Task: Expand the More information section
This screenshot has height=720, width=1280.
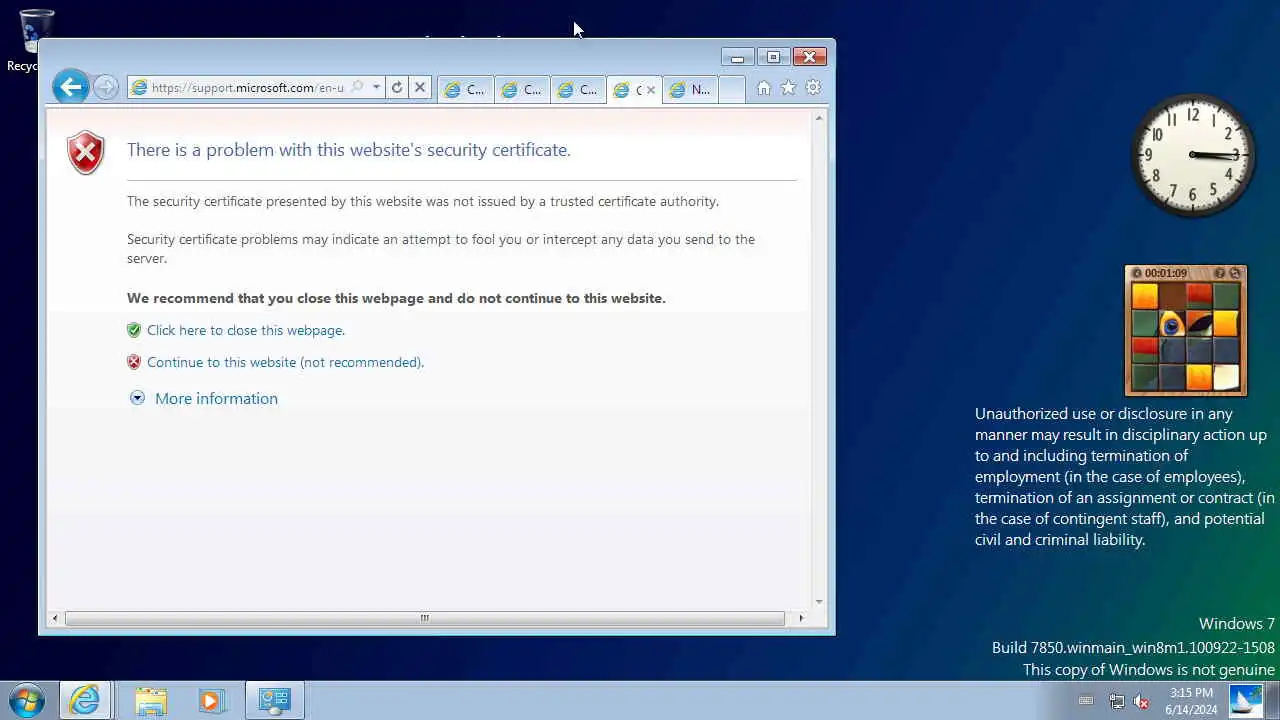Action: pyautogui.click(x=204, y=398)
